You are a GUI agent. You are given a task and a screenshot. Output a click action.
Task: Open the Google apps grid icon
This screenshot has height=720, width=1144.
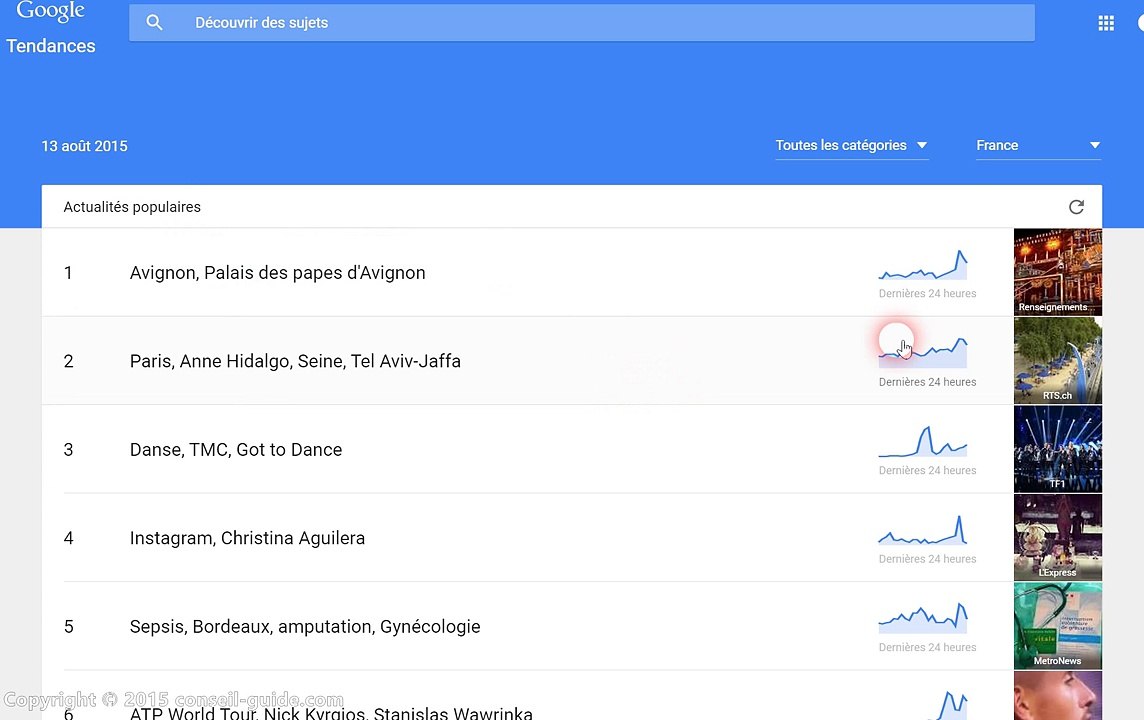pyautogui.click(x=1106, y=23)
